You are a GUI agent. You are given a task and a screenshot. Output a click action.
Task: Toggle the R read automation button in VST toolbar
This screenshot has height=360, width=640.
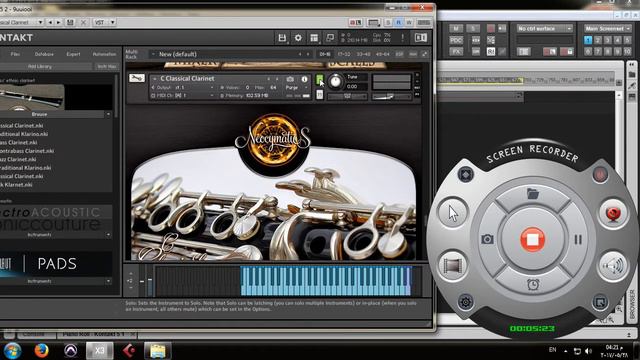tap(399, 22)
